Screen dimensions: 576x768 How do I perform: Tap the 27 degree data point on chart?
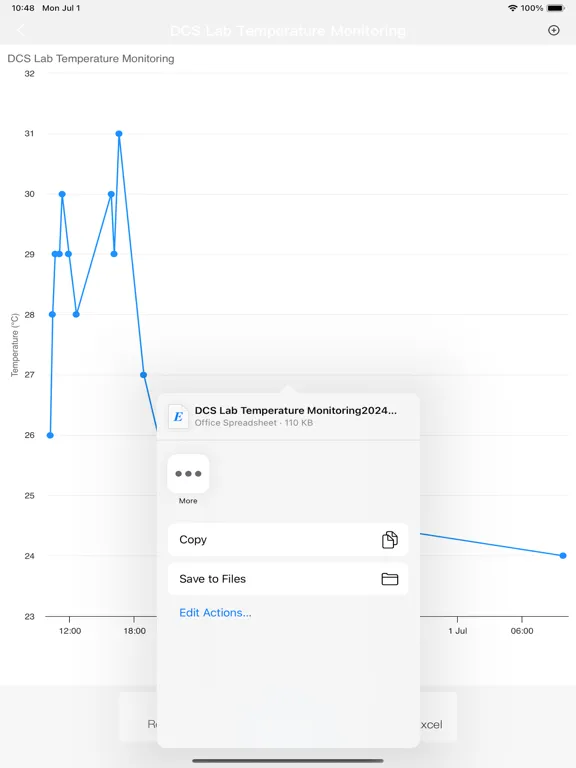pos(144,375)
